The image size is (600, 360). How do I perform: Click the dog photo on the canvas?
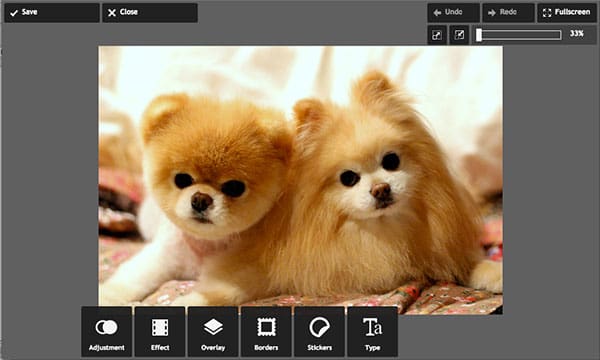point(301,180)
